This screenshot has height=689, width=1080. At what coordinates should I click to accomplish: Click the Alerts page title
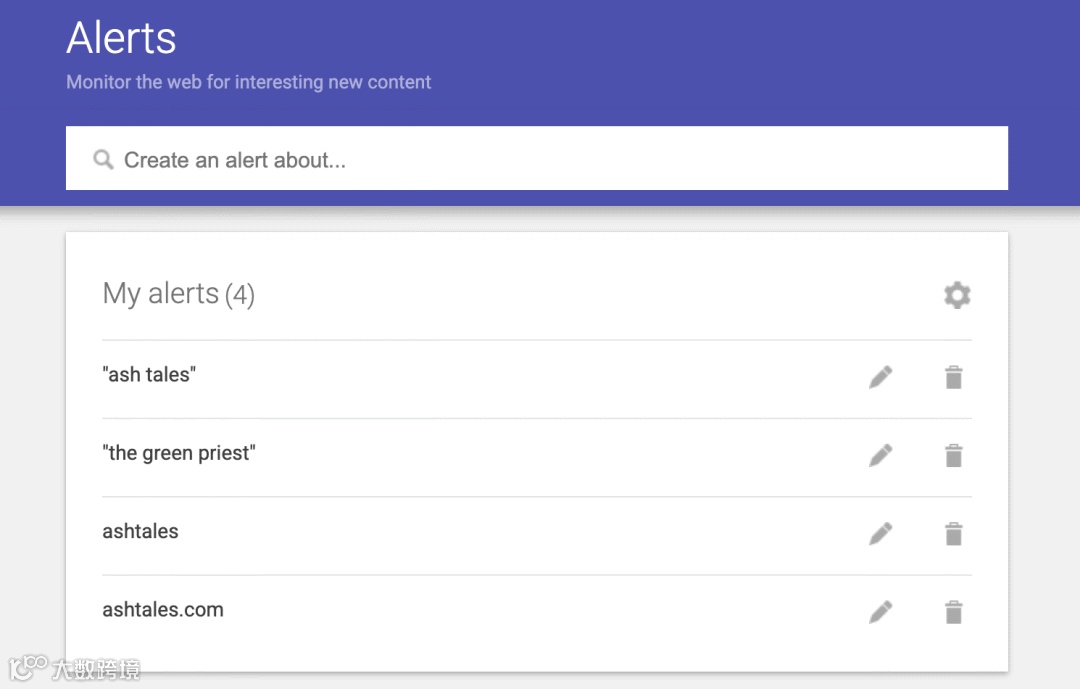(x=121, y=38)
